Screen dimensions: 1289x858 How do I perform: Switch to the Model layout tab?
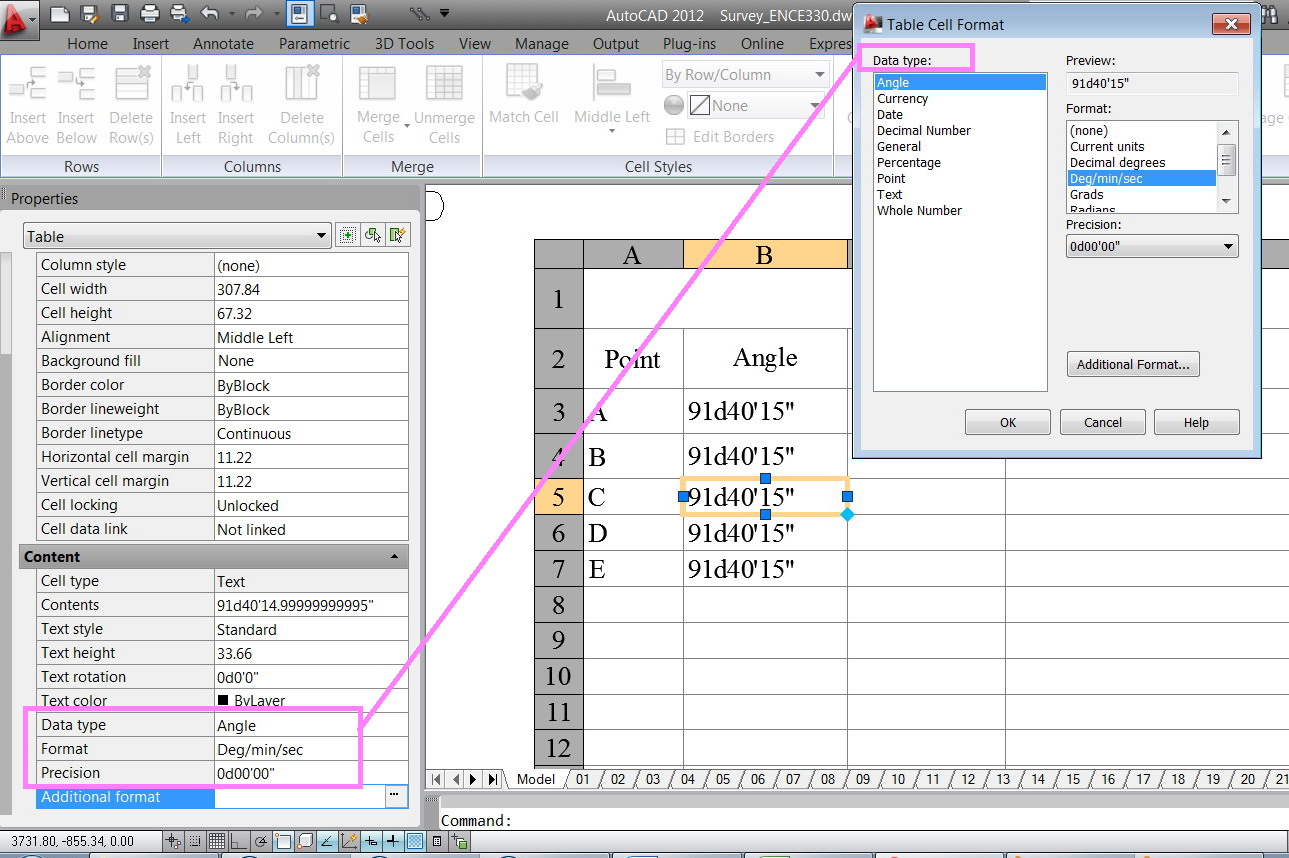(x=535, y=779)
